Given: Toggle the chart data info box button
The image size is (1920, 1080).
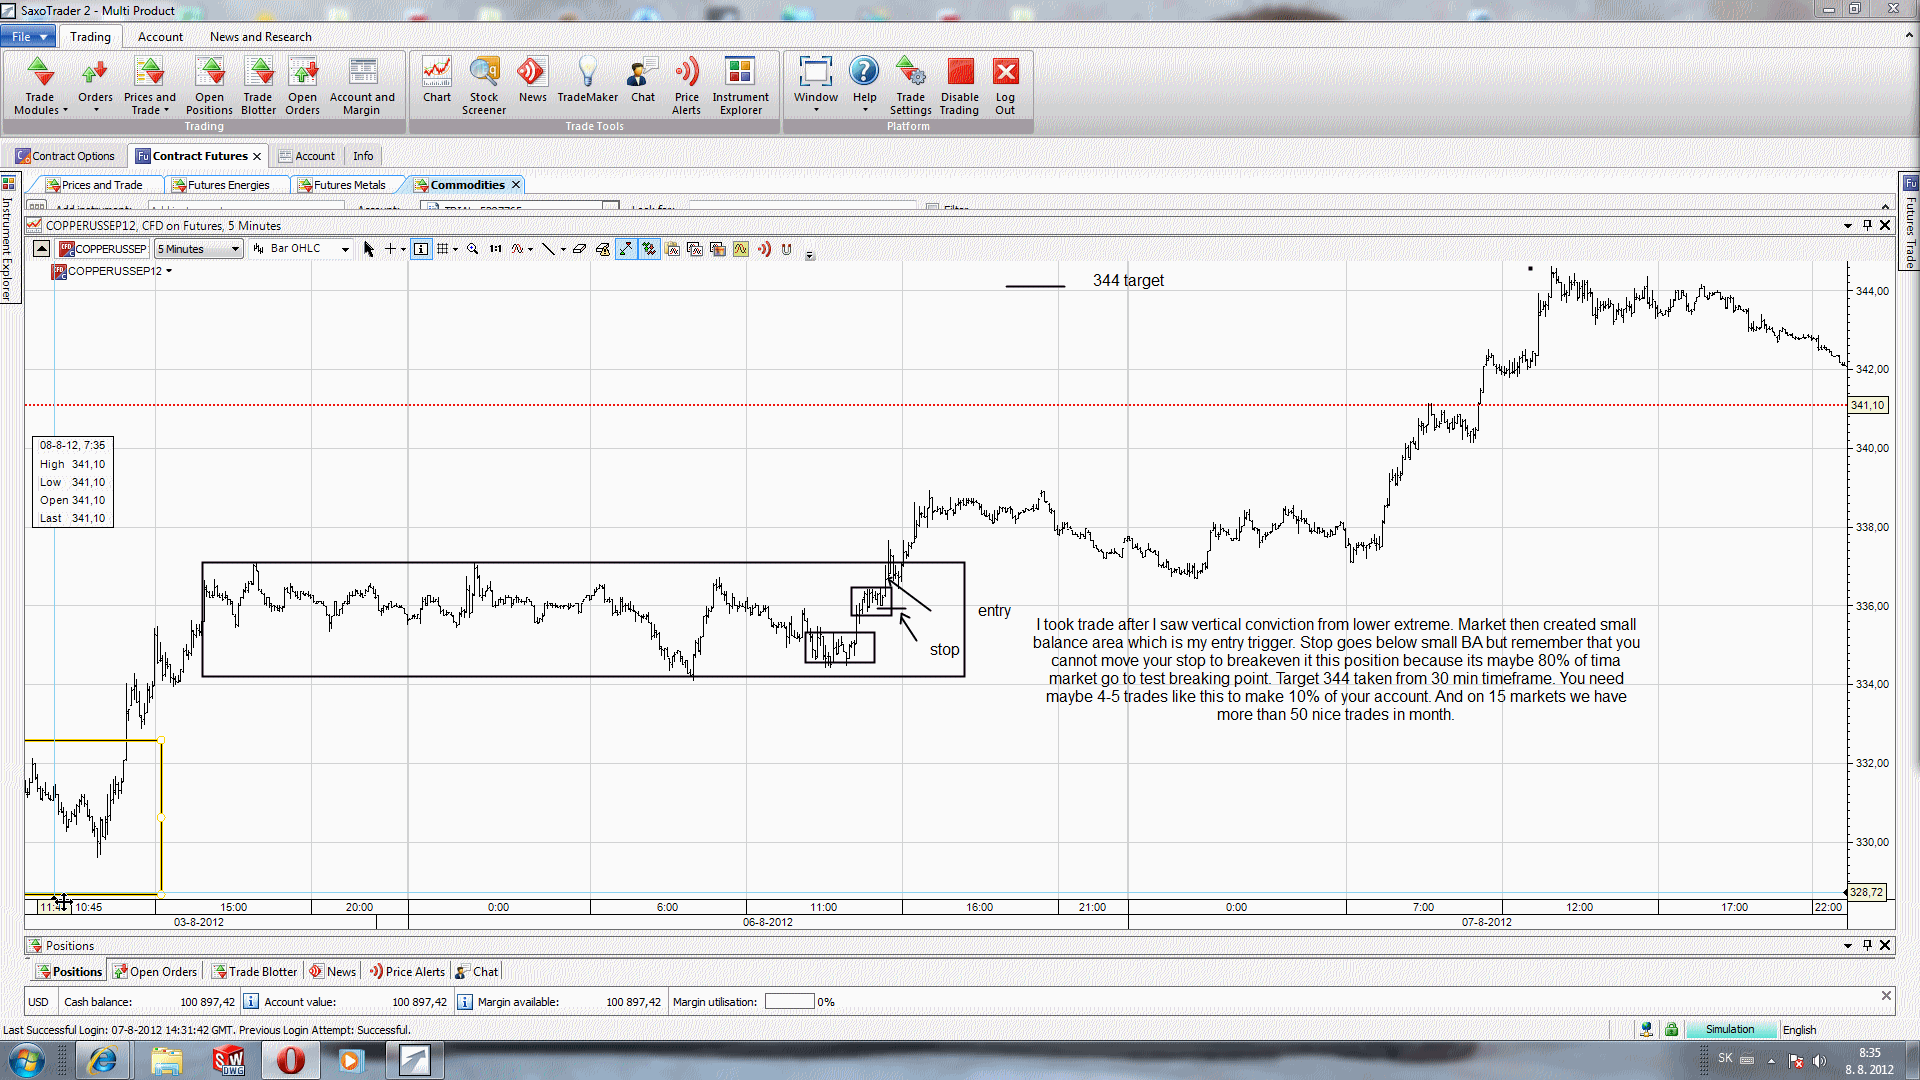Looking at the screenshot, I should pos(421,249).
